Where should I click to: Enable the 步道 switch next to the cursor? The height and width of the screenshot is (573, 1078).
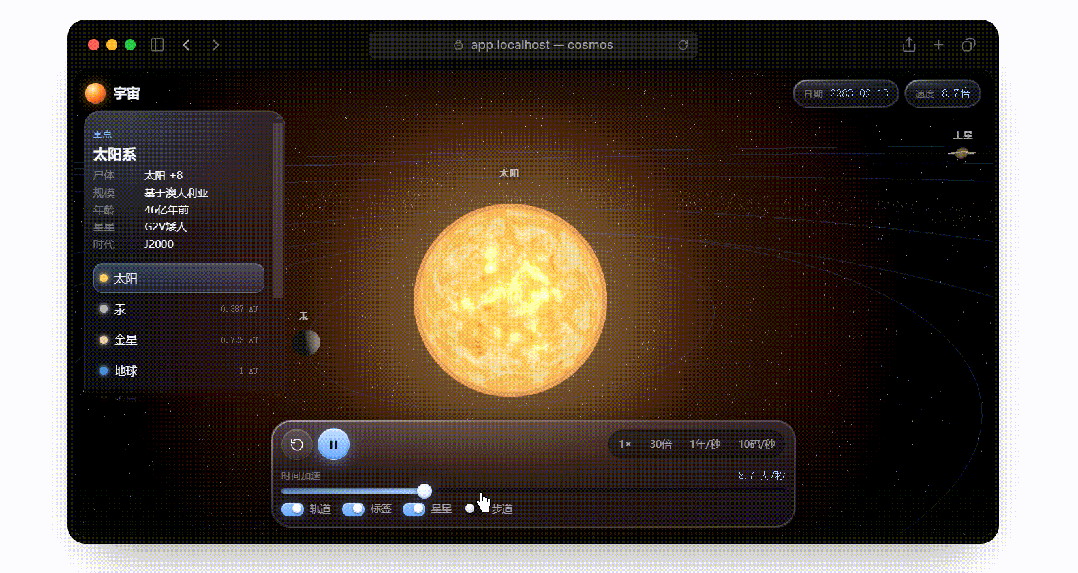(474, 509)
